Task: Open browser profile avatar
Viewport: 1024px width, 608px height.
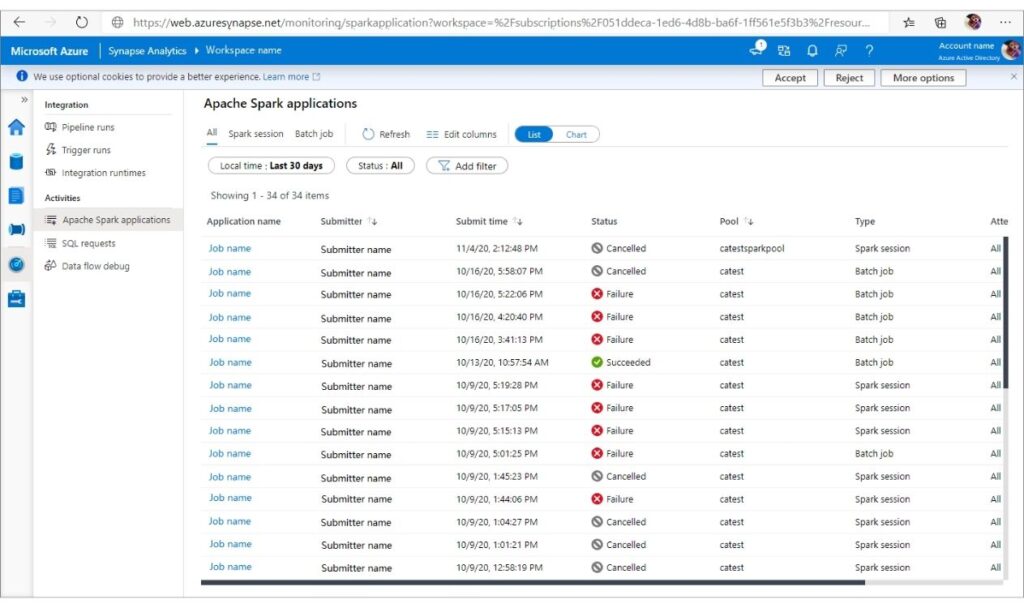Action: point(973,22)
